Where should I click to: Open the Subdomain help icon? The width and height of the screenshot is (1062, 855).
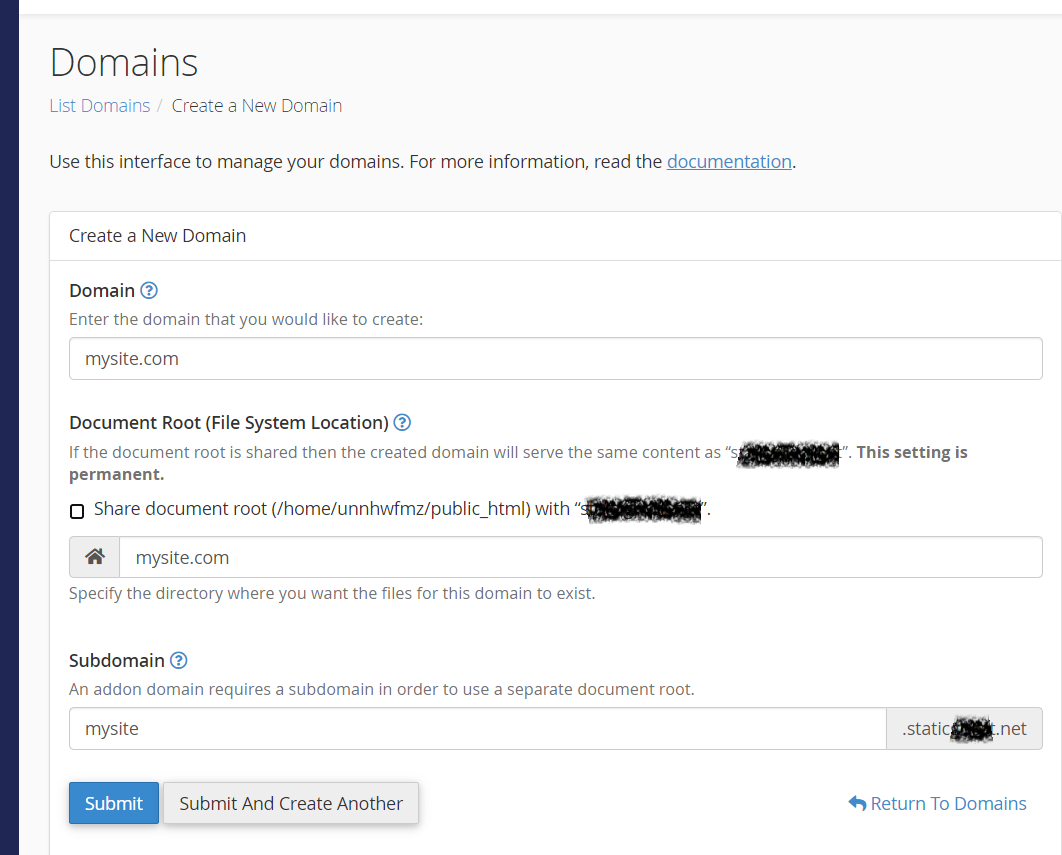point(179,660)
